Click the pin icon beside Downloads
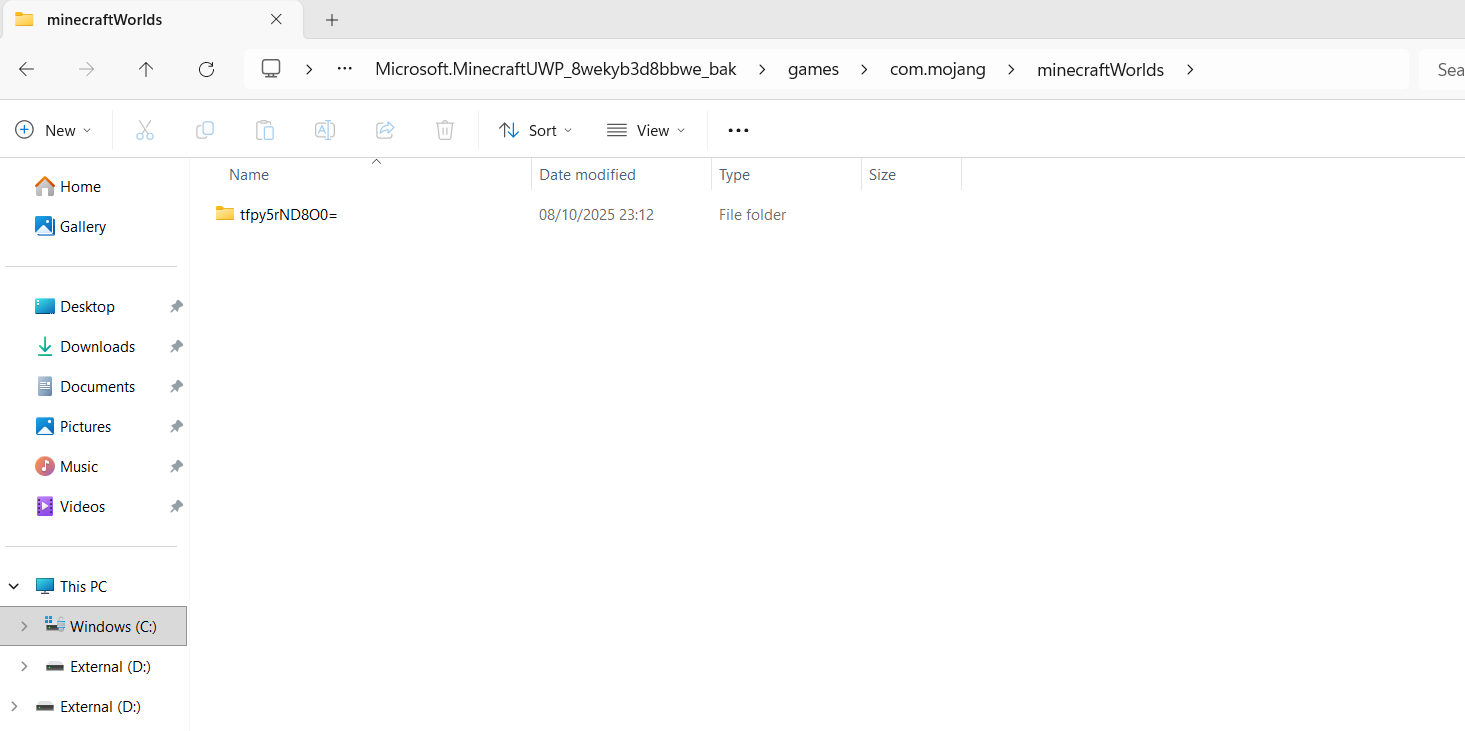1465x731 pixels. click(176, 346)
